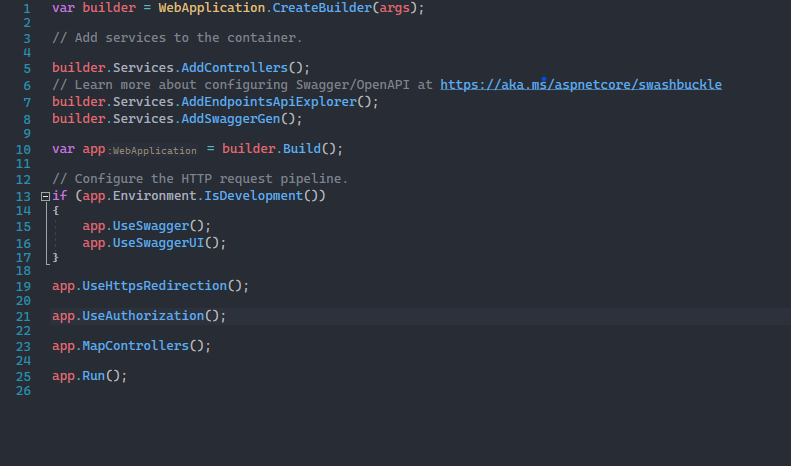Click the Build method on line 10
Viewport: 791px width, 466px height.
[301, 149]
